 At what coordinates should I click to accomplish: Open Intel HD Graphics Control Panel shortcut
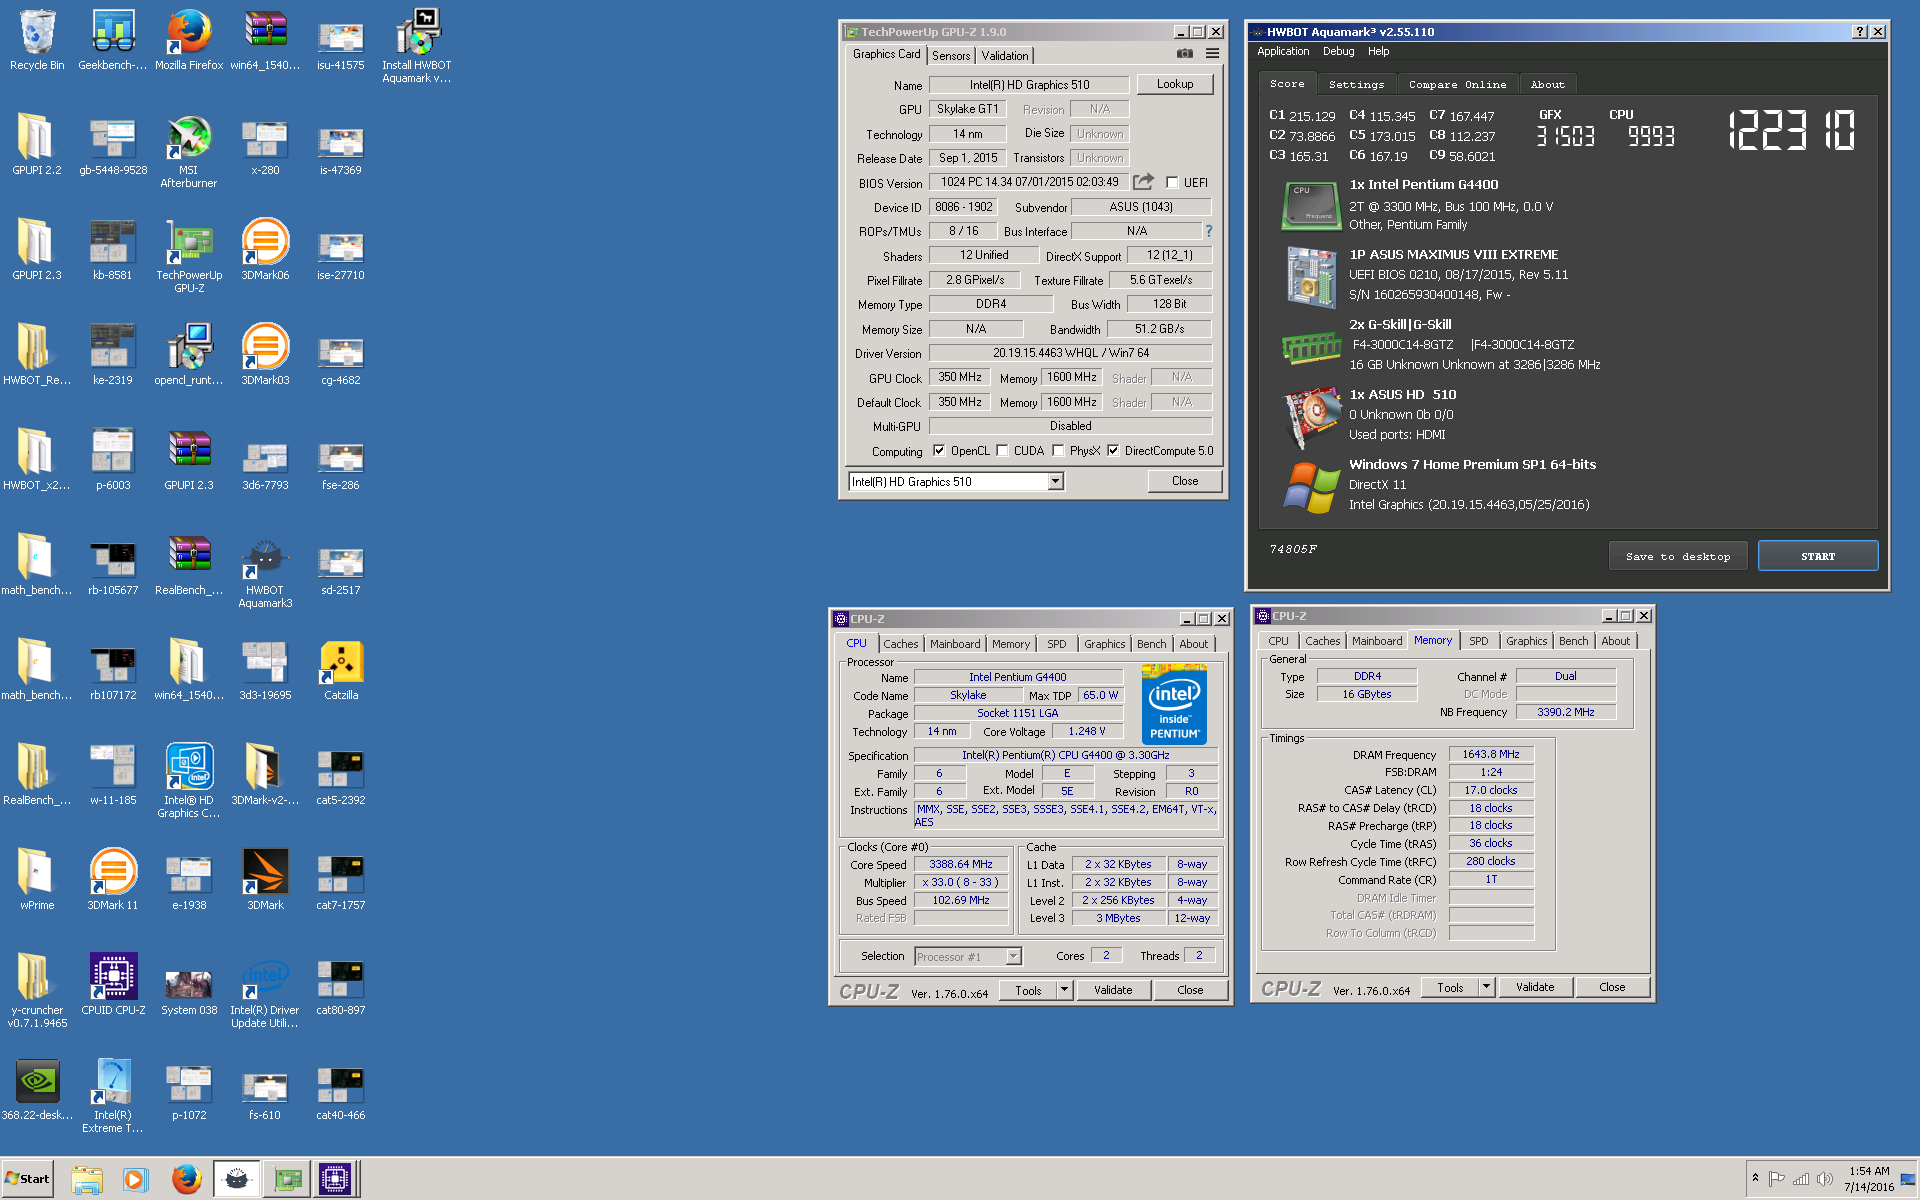tap(189, 782)
